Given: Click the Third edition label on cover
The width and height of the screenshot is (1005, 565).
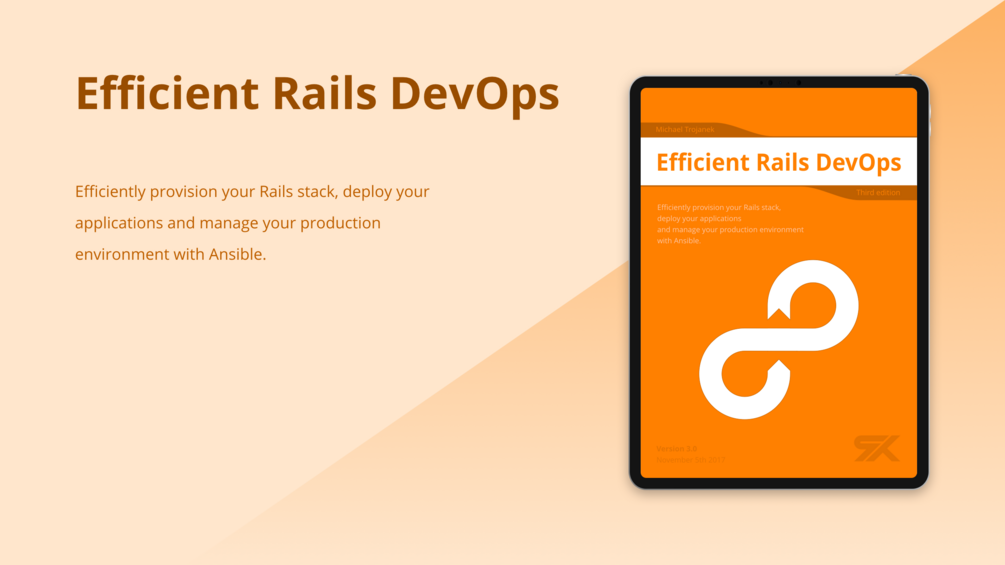Looking at the screenshot, I should pyautogui.click(x=878, y=192).
